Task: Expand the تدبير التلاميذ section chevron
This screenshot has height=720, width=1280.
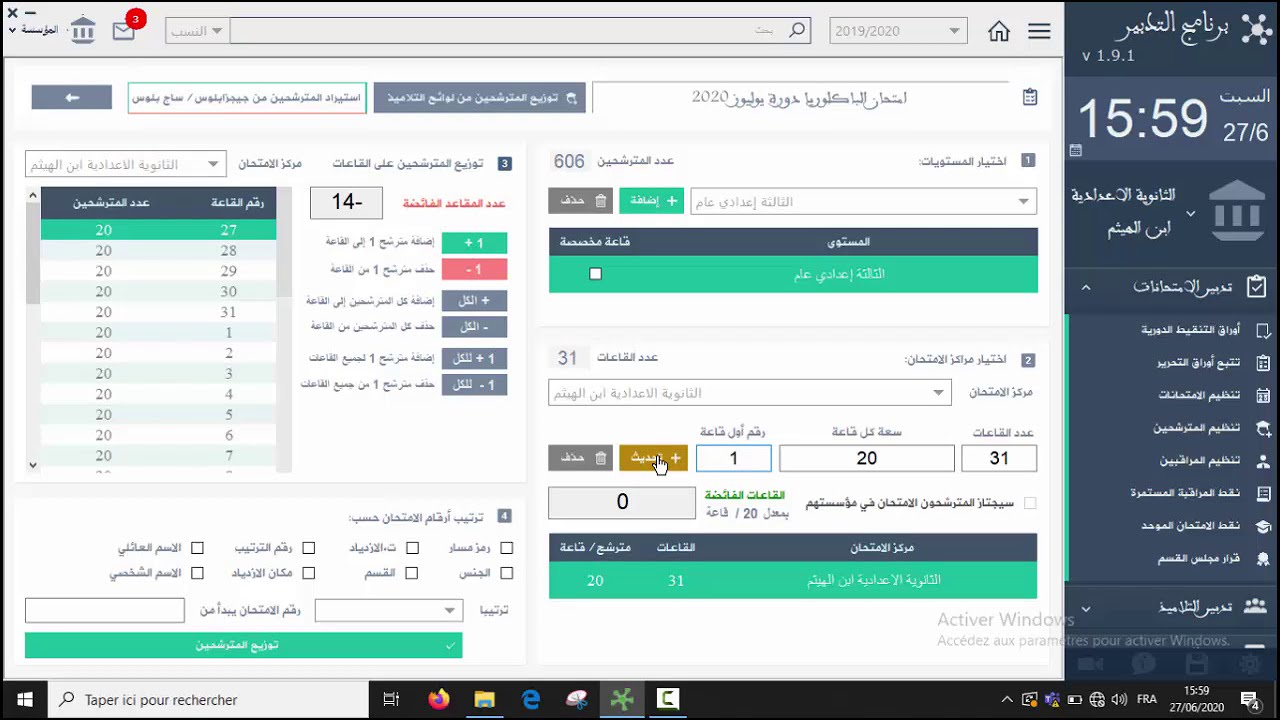Action: (x=1086, y=608)
